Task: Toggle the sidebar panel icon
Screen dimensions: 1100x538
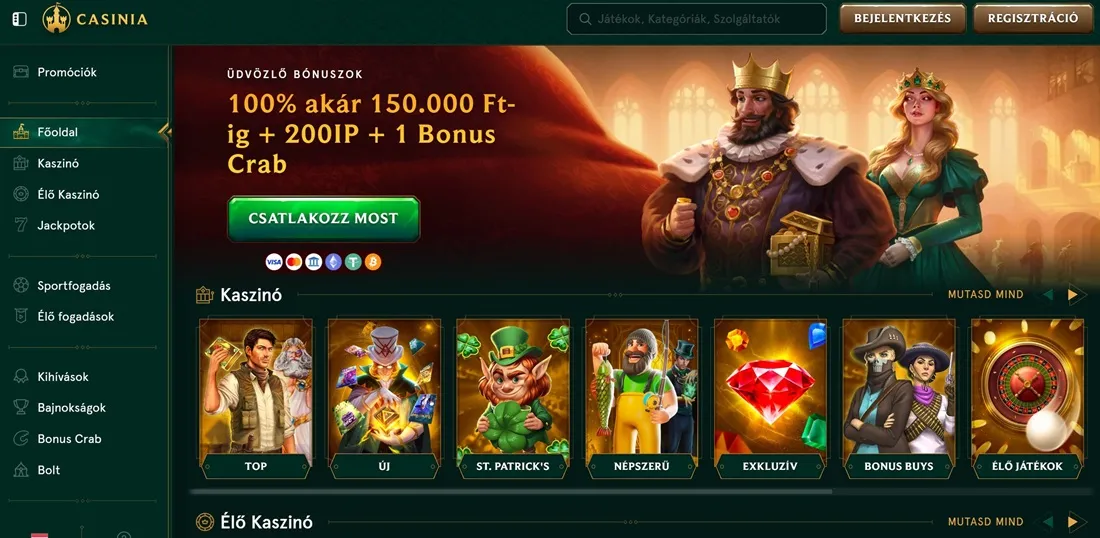Action: tap(20, 19)
